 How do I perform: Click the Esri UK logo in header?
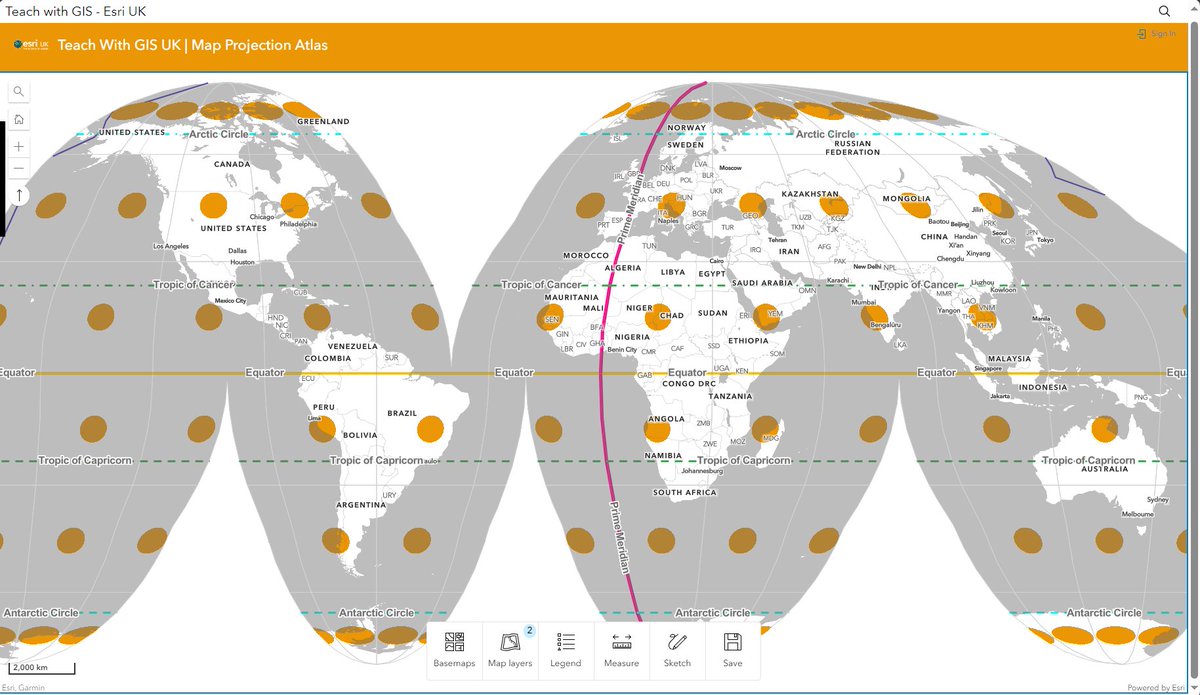pos(30,45)
